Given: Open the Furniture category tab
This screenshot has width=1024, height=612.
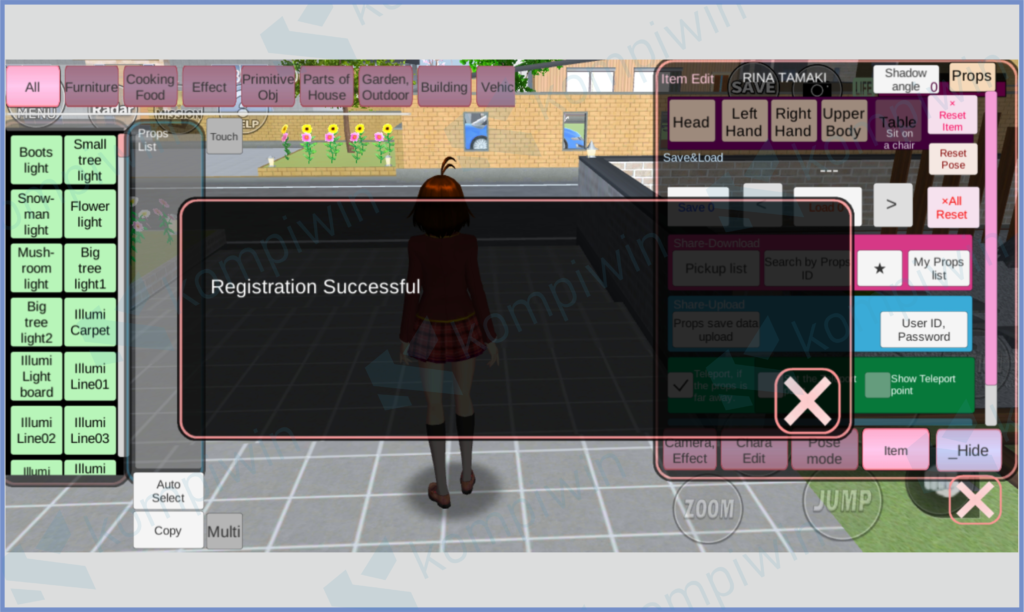Looking at the screenshot, I should [x=91, y=86].
